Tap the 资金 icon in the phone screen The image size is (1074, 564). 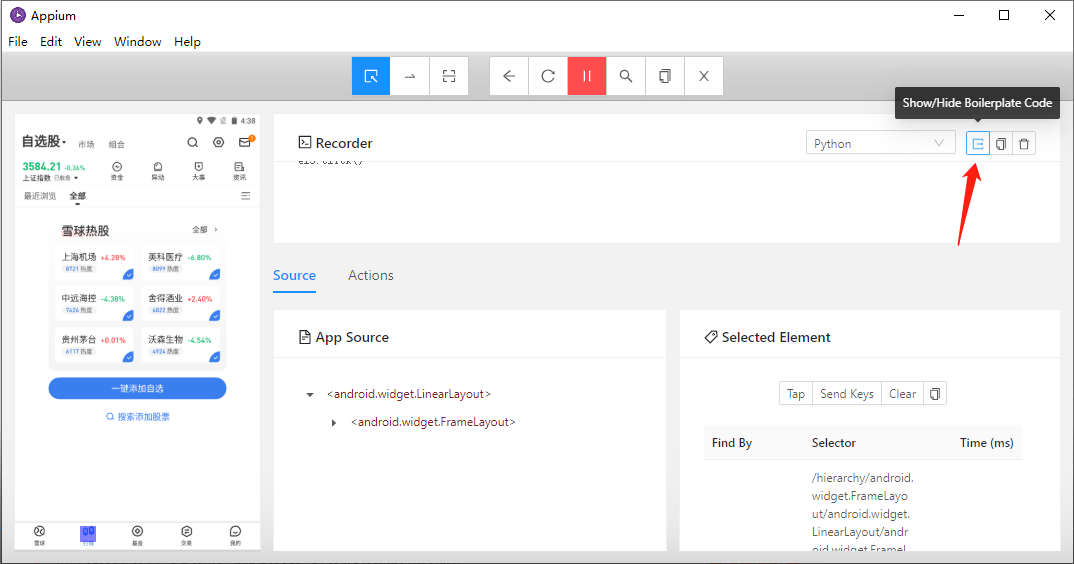point(117,171)
